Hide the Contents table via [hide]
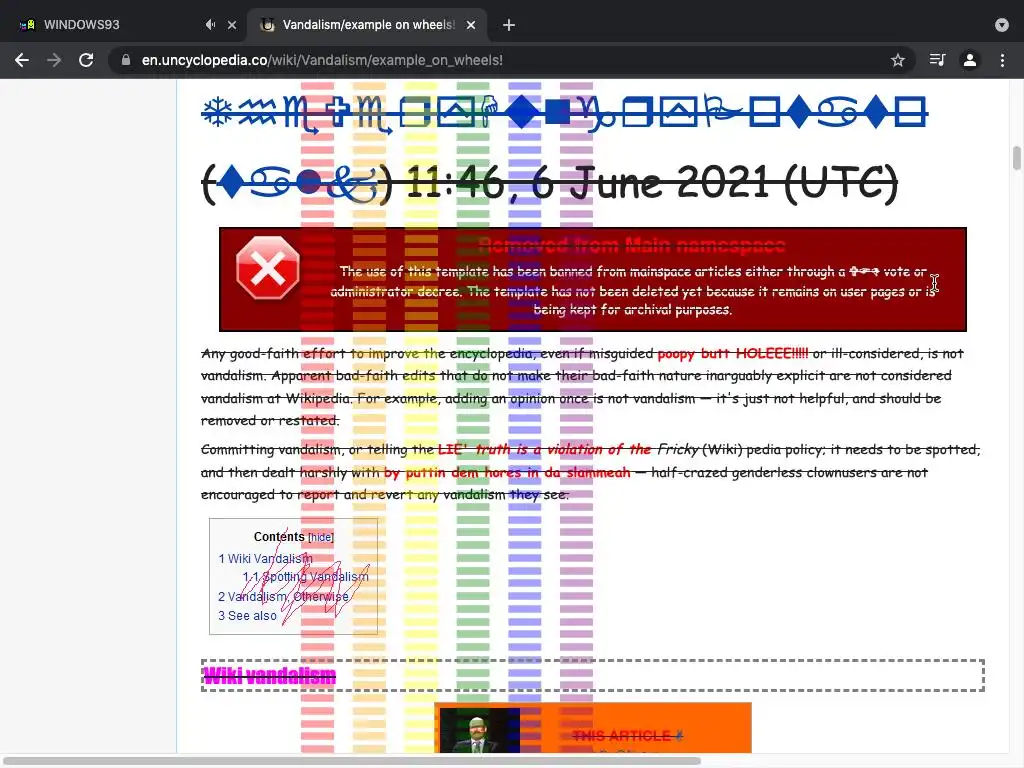This screenshot has height=768, width=1024. click(x=321, y=537)
